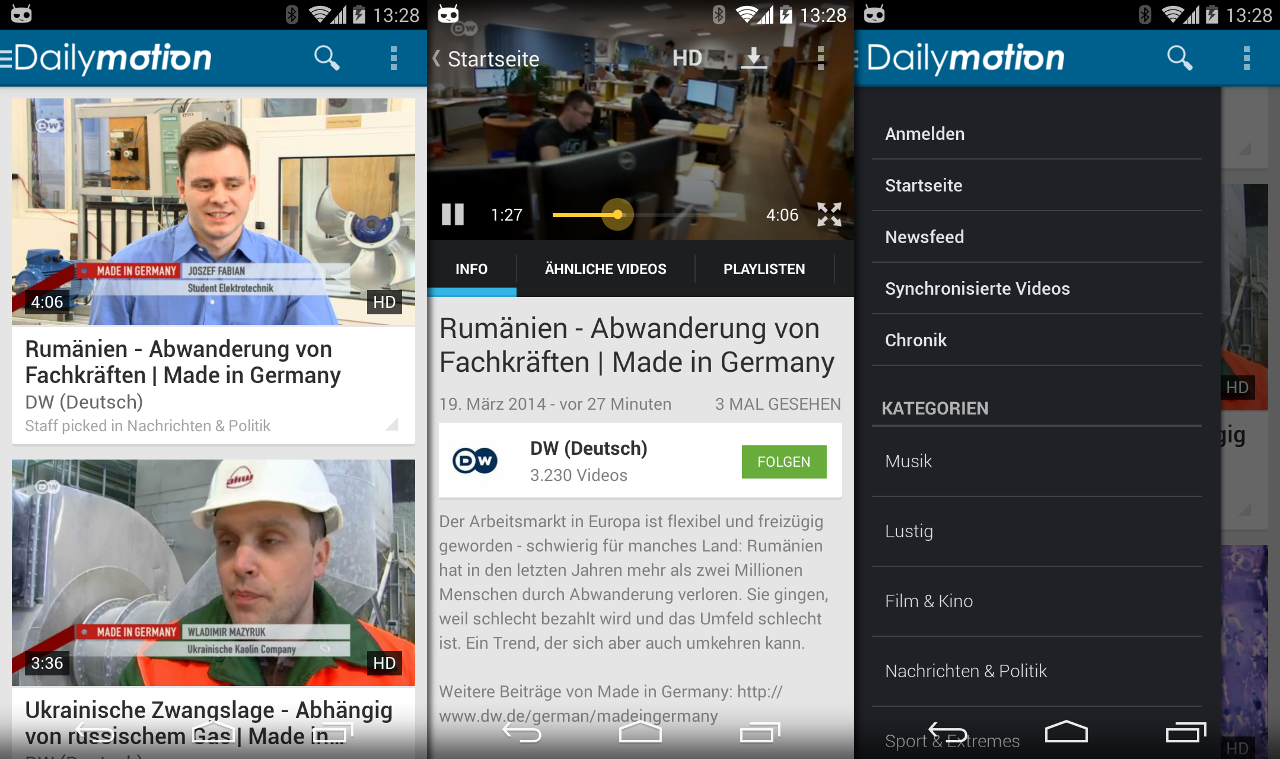Image resolution: width=1280 pixels, height=759 pixels.
Task: Download the current video
Action: 754,58
